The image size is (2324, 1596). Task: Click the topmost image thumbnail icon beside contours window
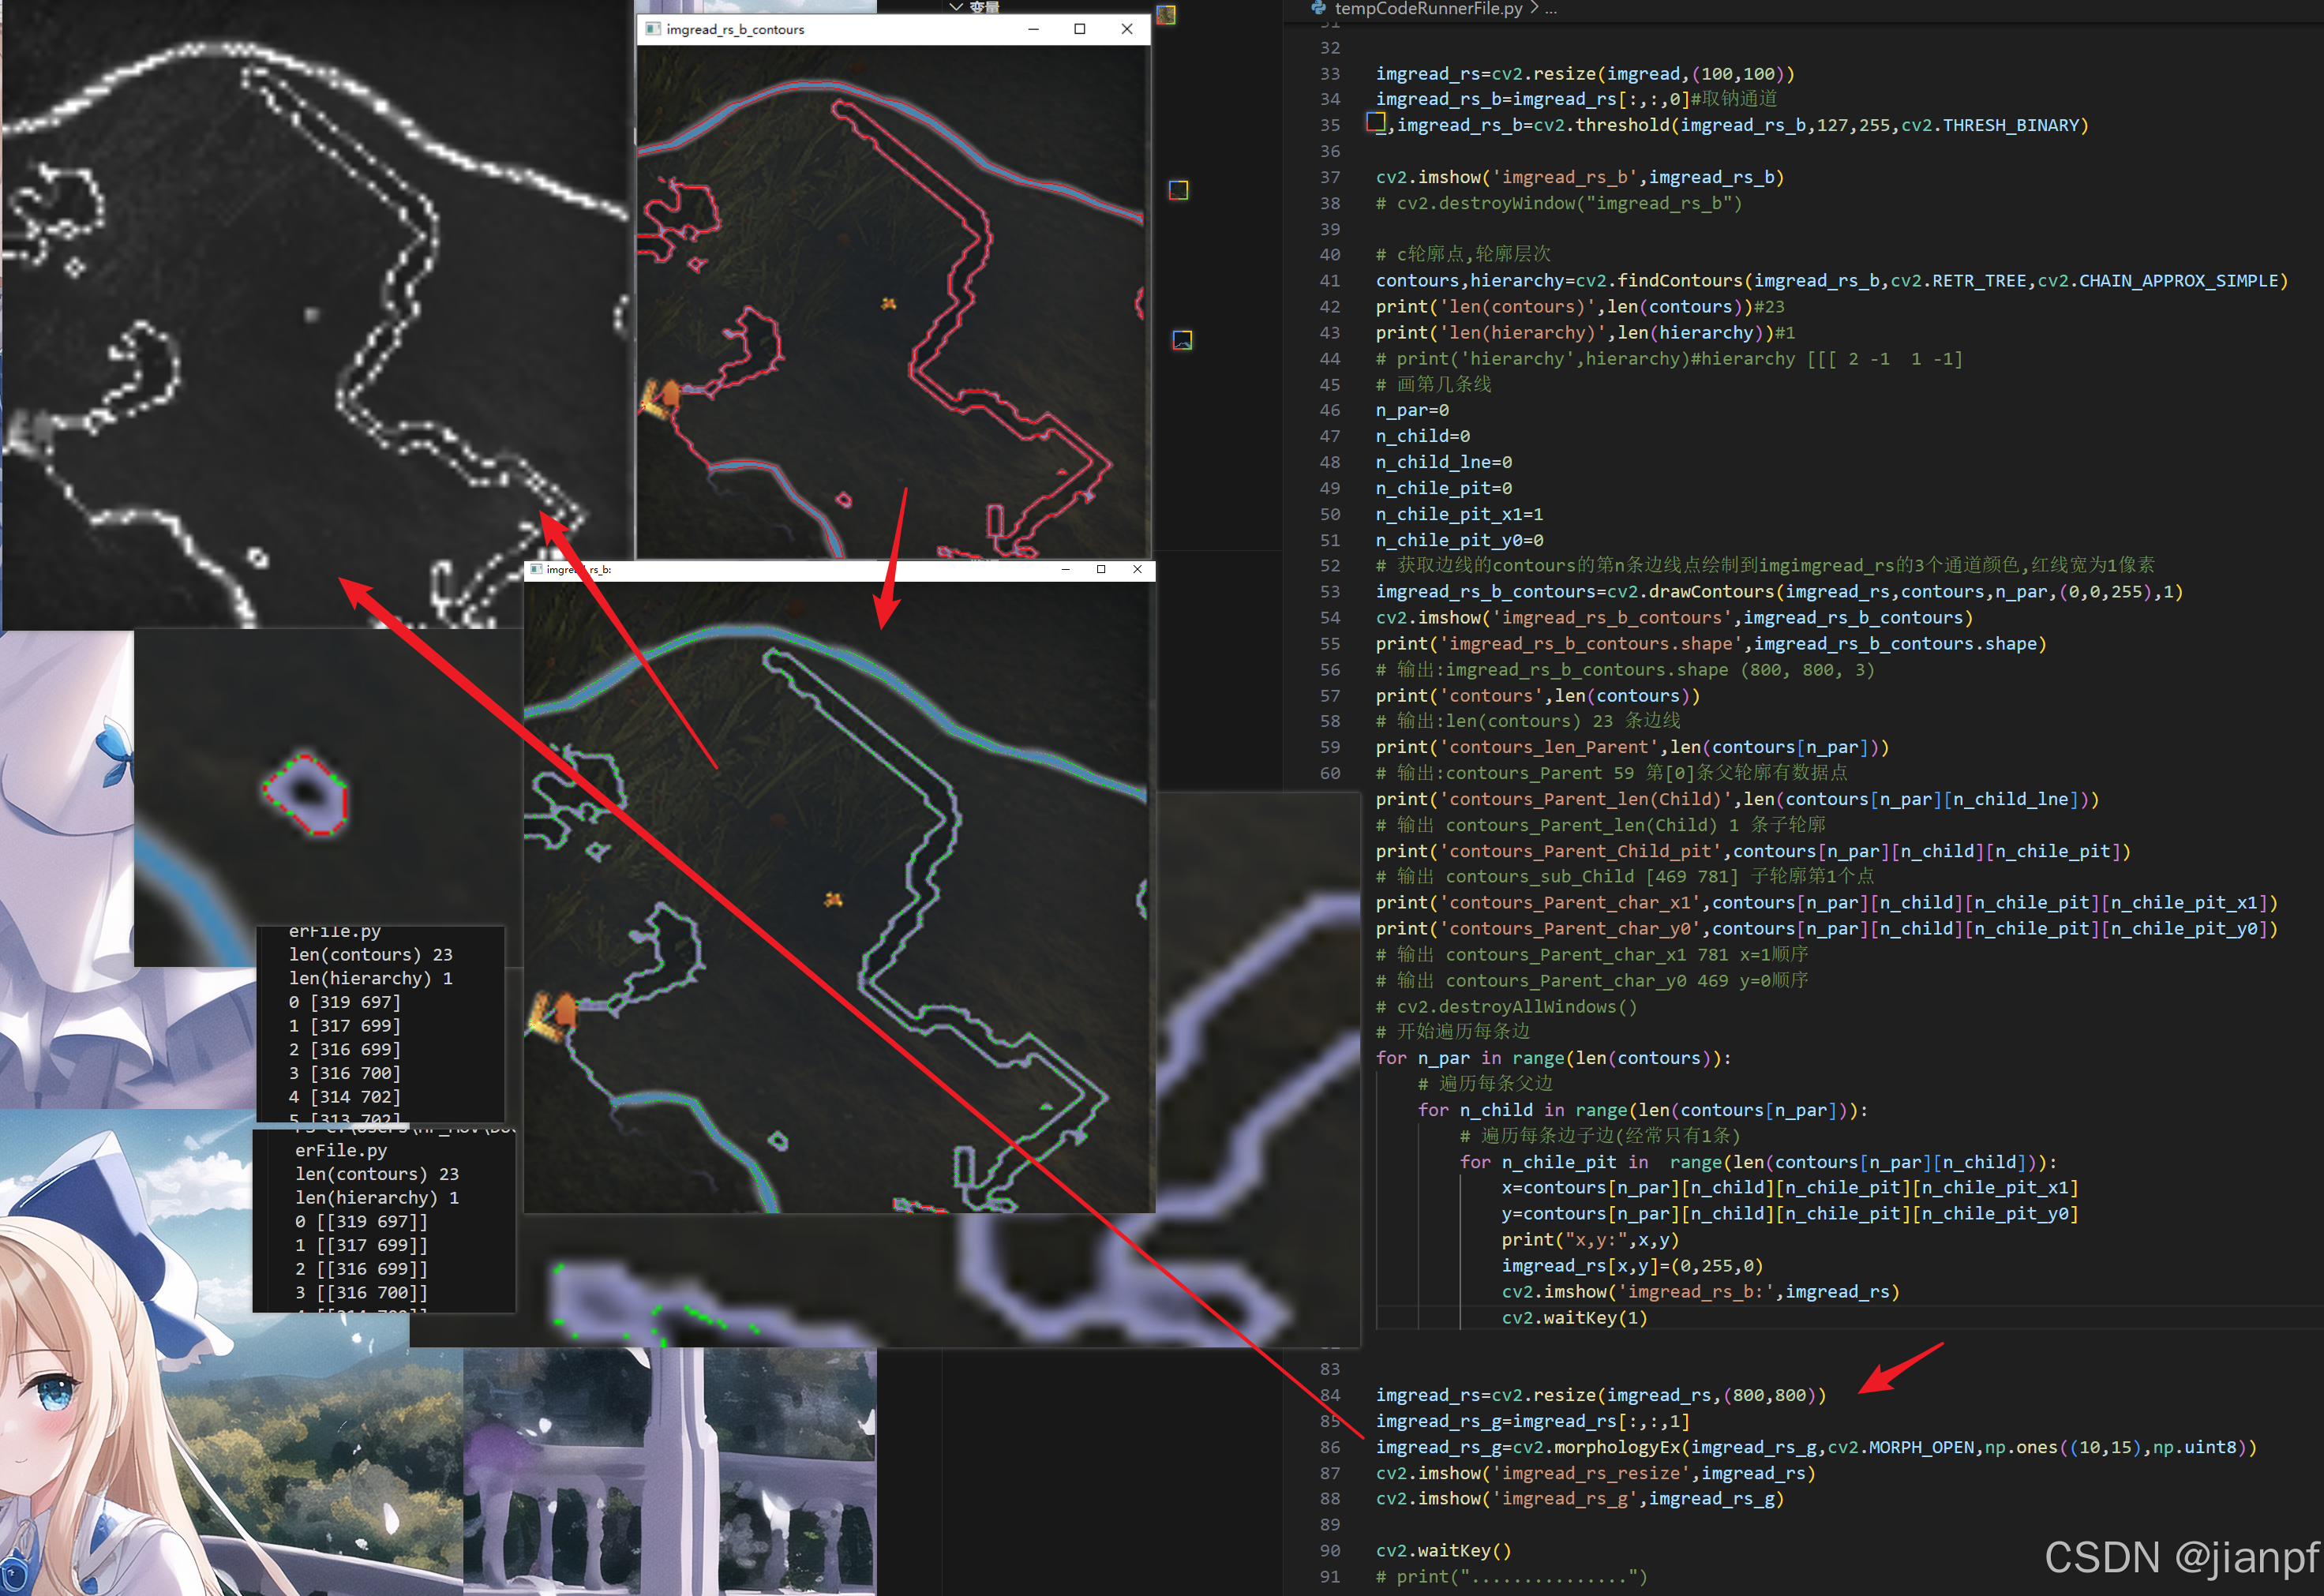click(x=1166, y=15)
